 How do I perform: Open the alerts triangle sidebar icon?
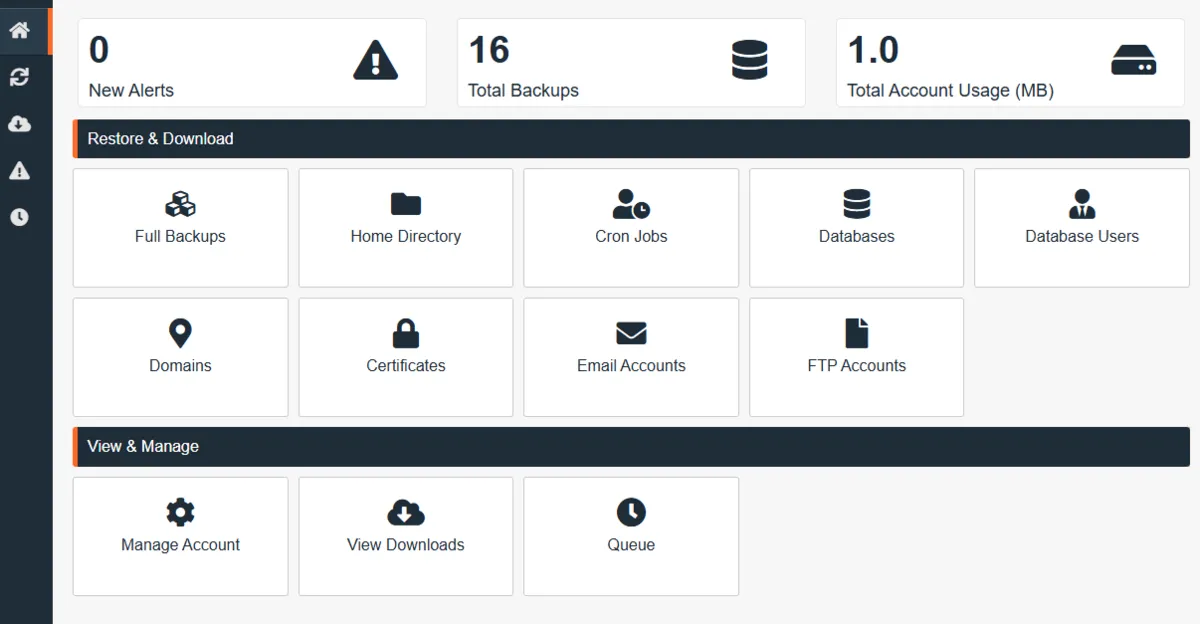[19, 171]
